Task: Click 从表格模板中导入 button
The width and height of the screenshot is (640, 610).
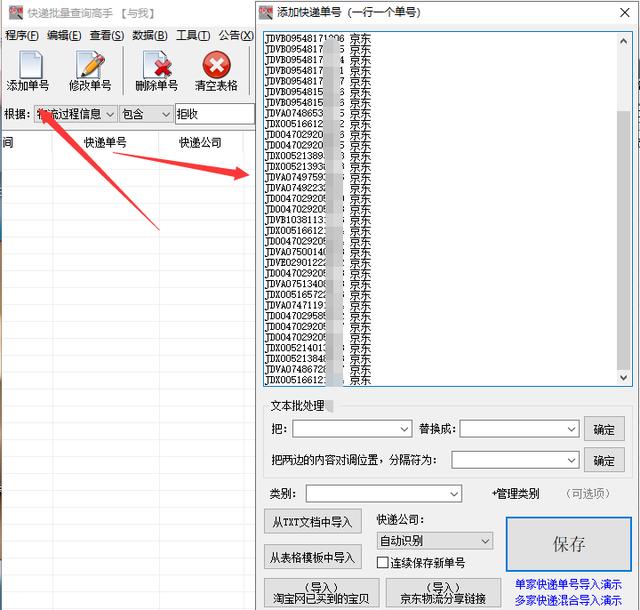Action: [311, 557]
